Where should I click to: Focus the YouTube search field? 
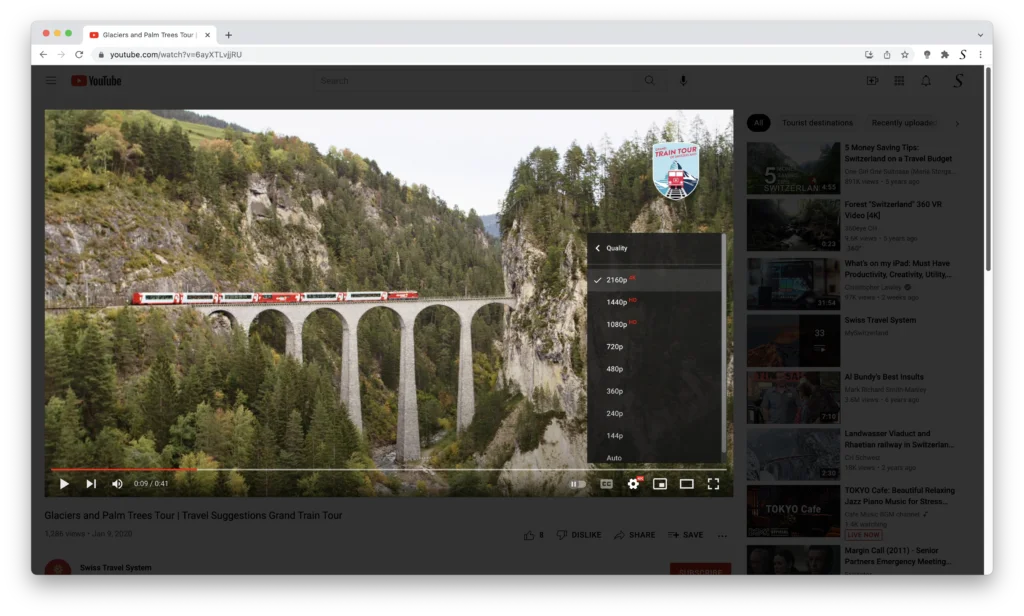point(475,81)
